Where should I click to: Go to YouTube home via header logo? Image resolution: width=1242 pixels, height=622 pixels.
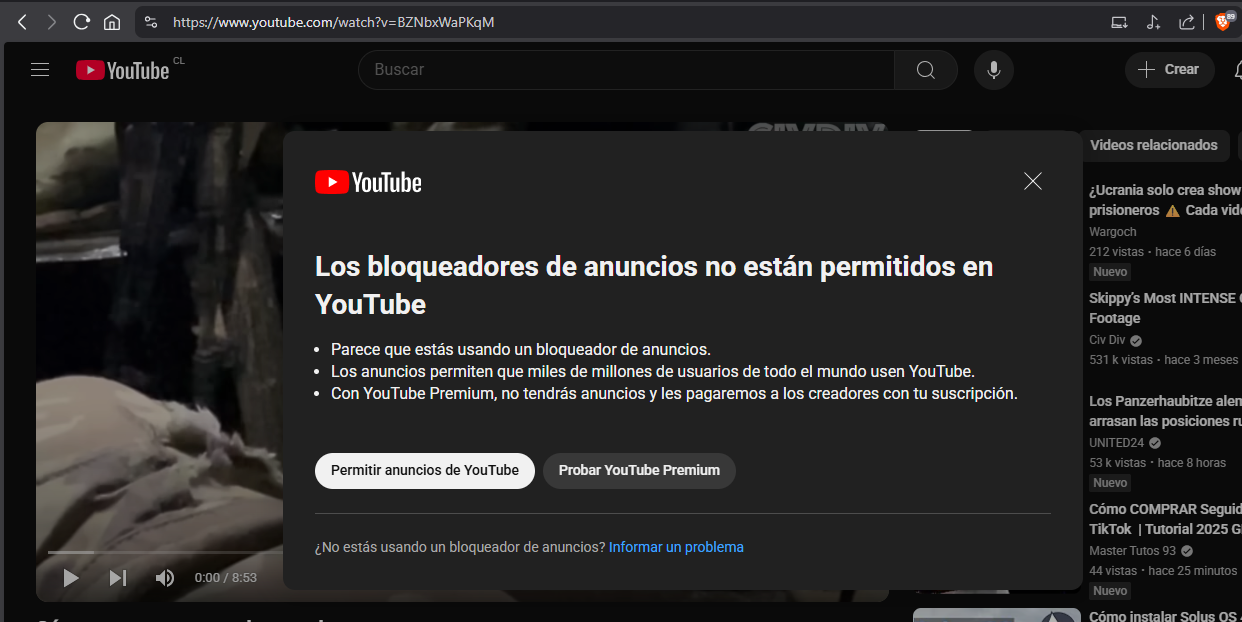coord(123,70)
